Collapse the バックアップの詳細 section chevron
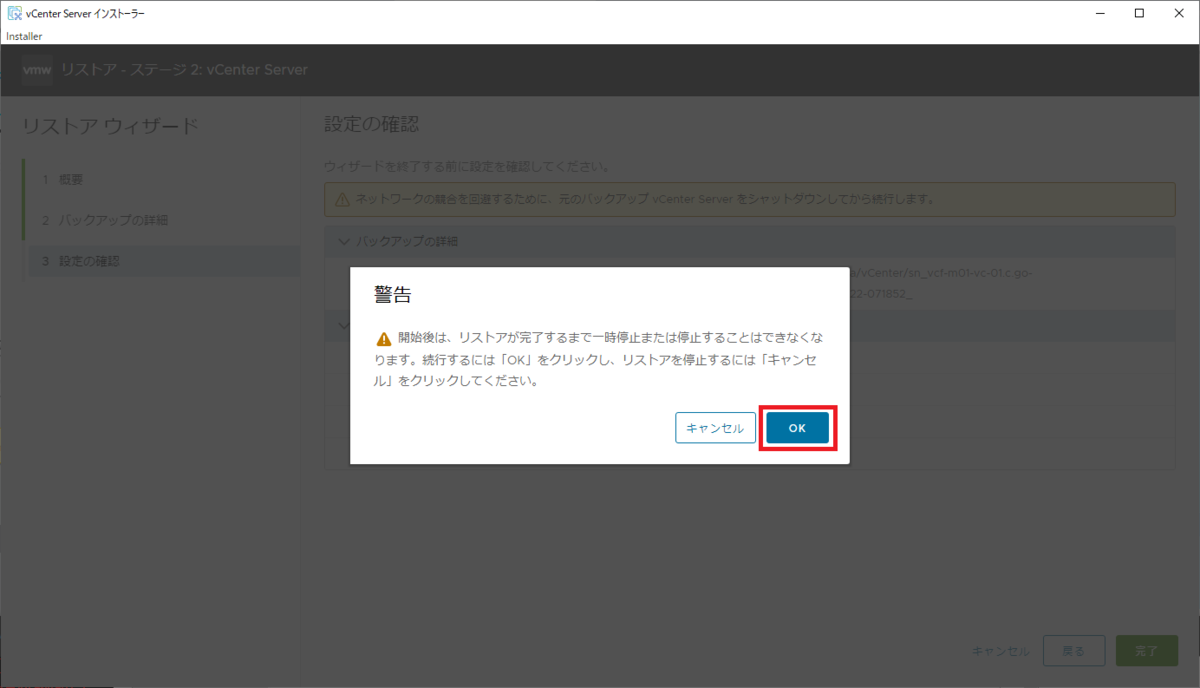 click(345, 241)
